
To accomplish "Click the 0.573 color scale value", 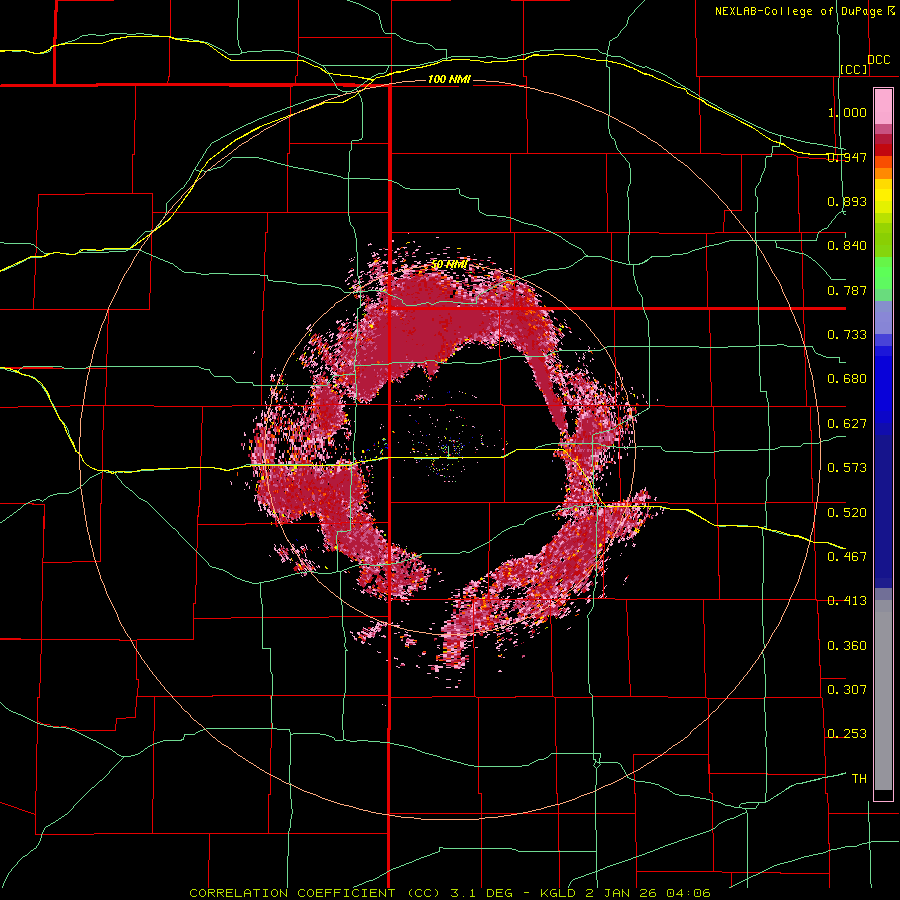I will (x=847, y=468).
